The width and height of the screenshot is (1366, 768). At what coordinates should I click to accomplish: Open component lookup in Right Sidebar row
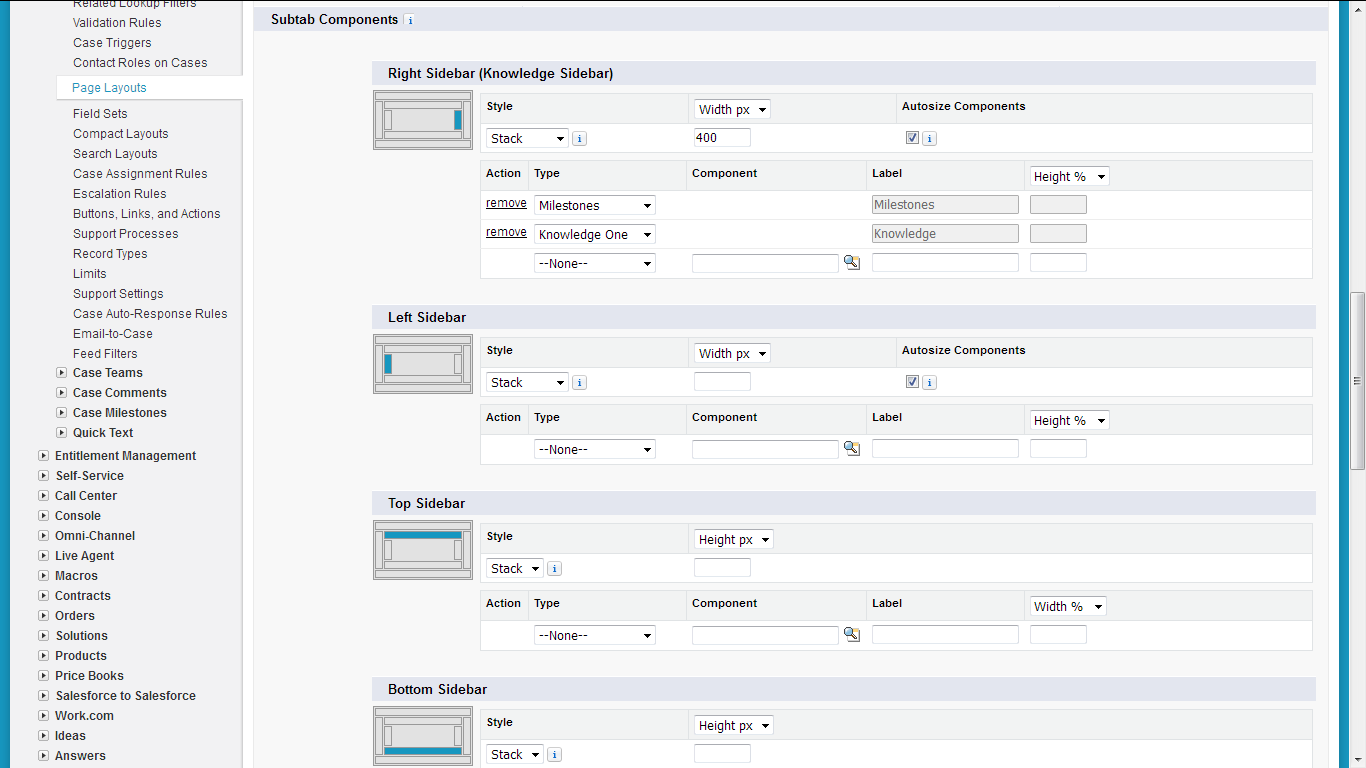(851, 263)
